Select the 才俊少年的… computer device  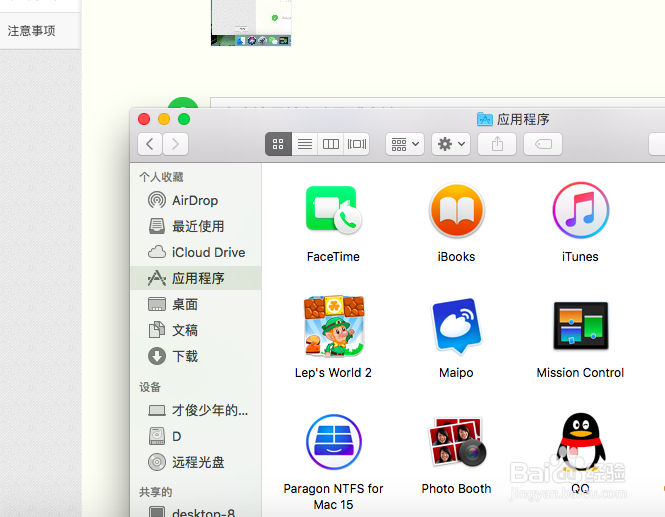tap(196, 411)
